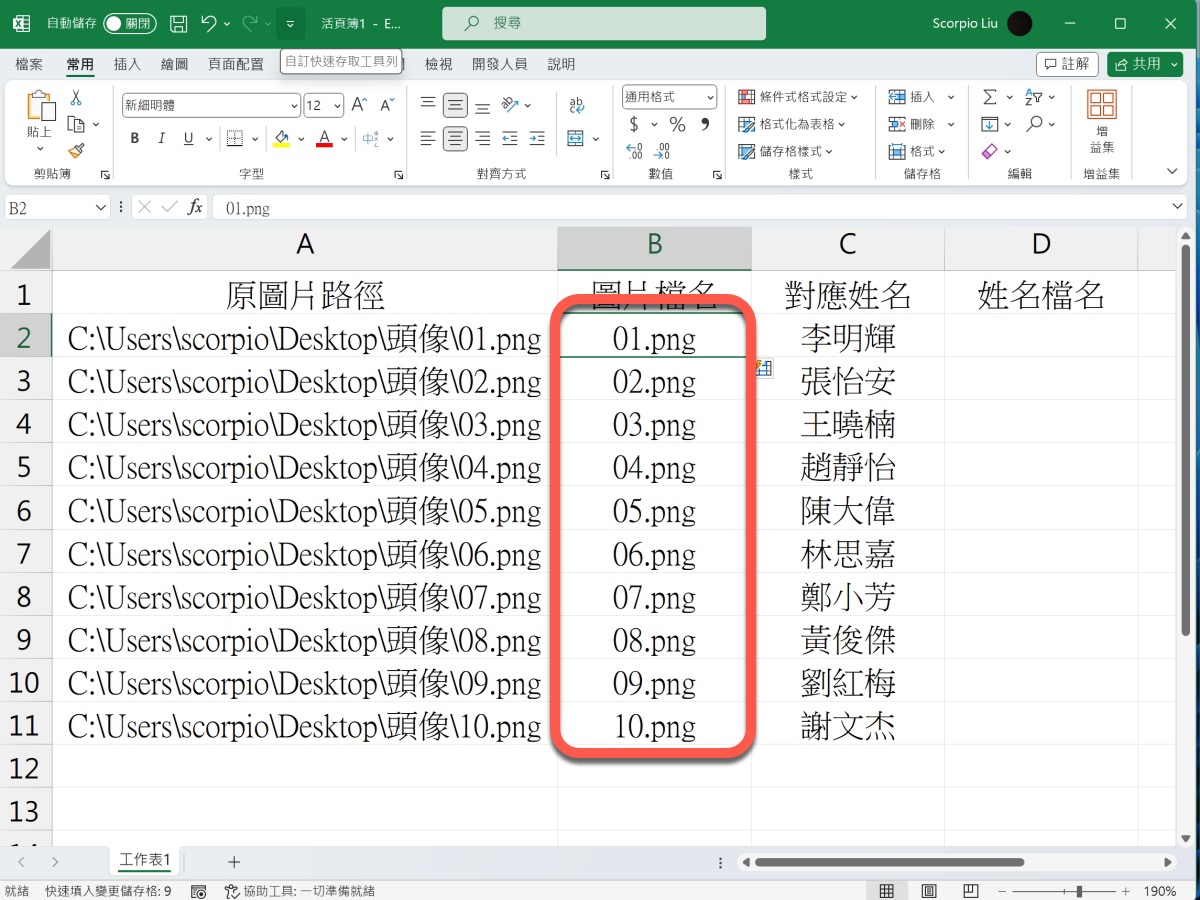Click the 註解 (Comments) button
Image resolution: width=1200 pixels, height=900 pixels.
point(1067,64)
